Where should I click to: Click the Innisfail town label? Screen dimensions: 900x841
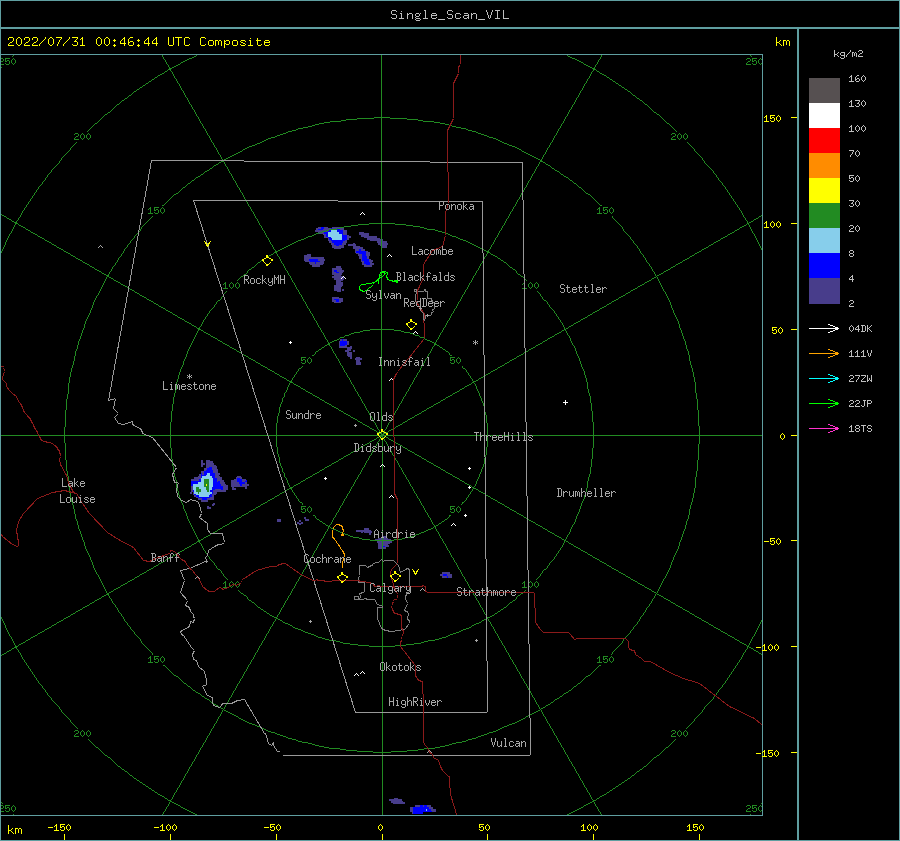(404, 362)
